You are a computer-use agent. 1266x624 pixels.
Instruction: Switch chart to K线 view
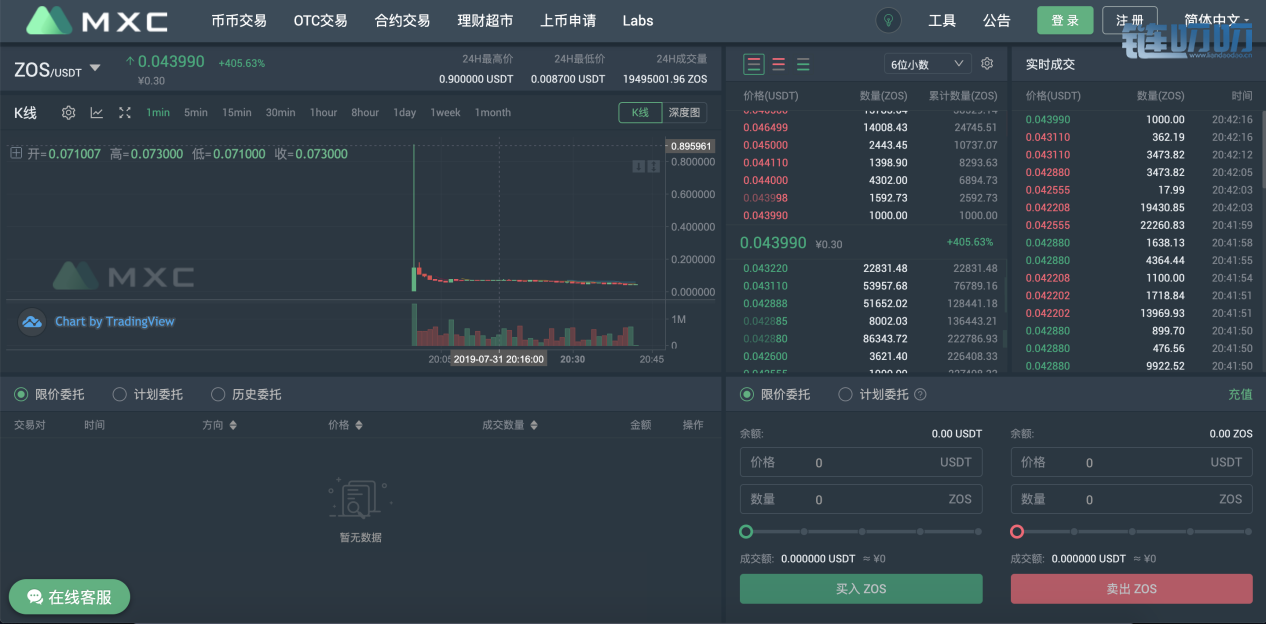(640, 113)
